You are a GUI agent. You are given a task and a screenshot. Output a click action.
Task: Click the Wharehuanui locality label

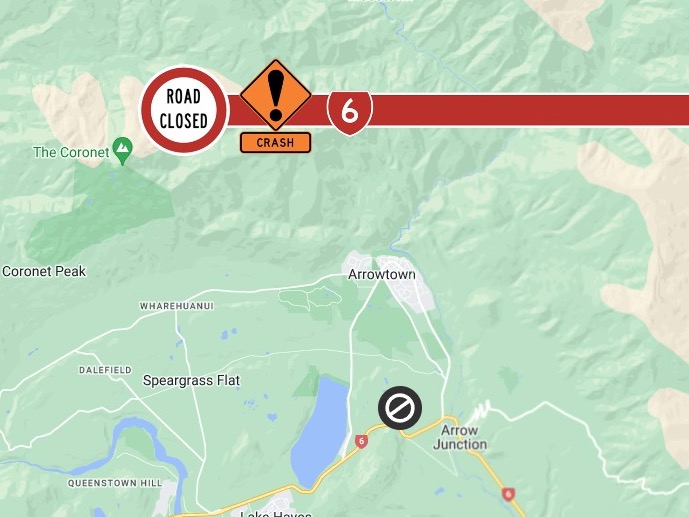(177, 306)
